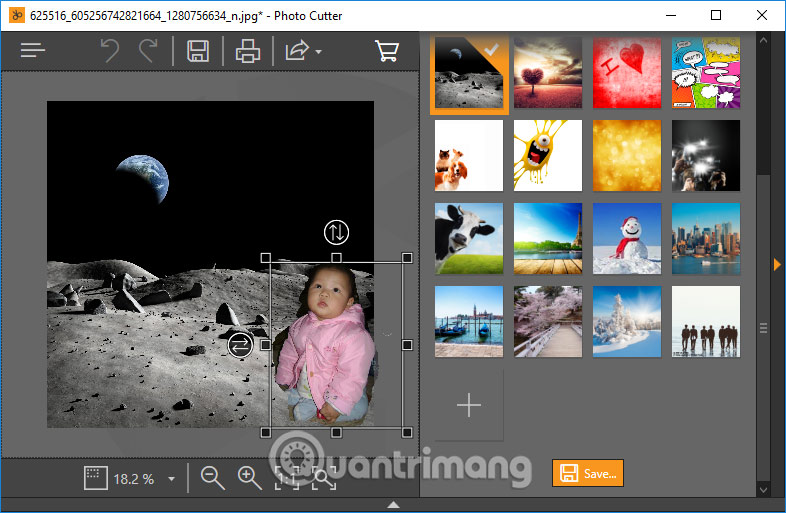Choose the yellow monster splat background
This screenshot has height=513, width=786.
tap(548, 155)
